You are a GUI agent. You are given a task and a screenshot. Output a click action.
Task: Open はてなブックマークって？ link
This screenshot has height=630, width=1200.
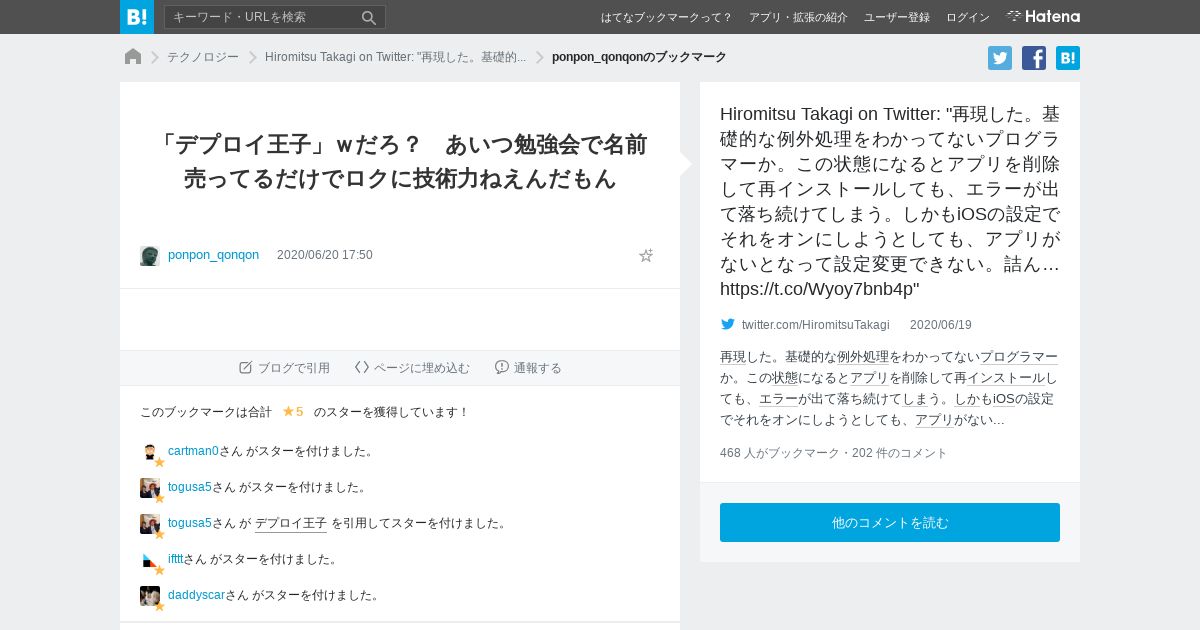tap(666, 17)
